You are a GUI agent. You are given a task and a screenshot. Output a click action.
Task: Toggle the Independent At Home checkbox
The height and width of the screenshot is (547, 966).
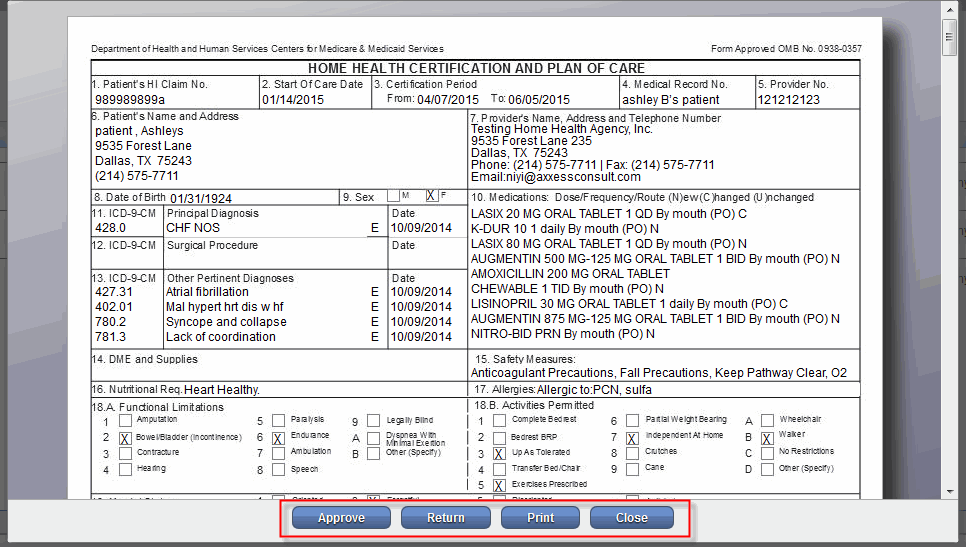[632, 438]
